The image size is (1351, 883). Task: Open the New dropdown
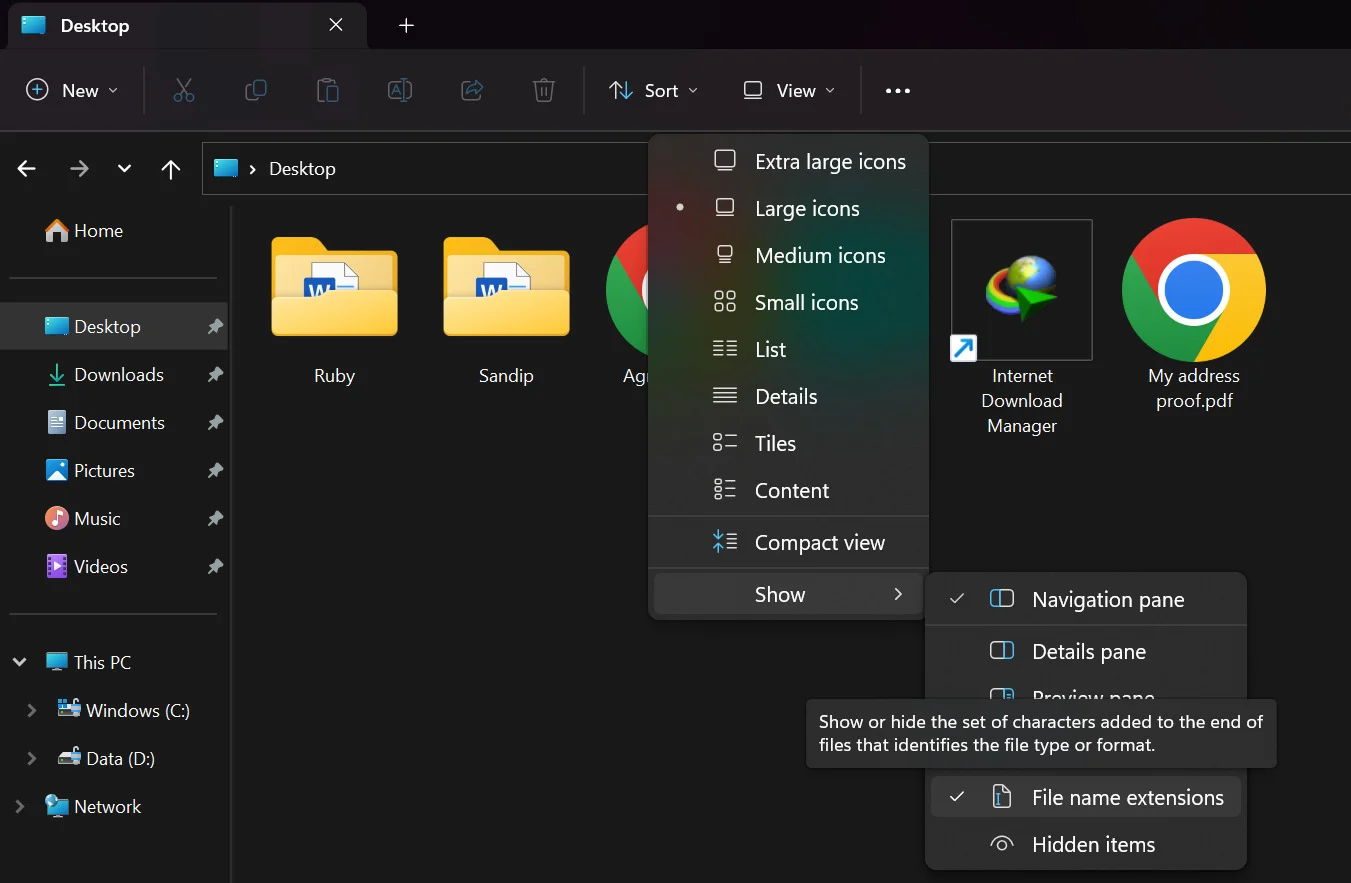[72, 90]
